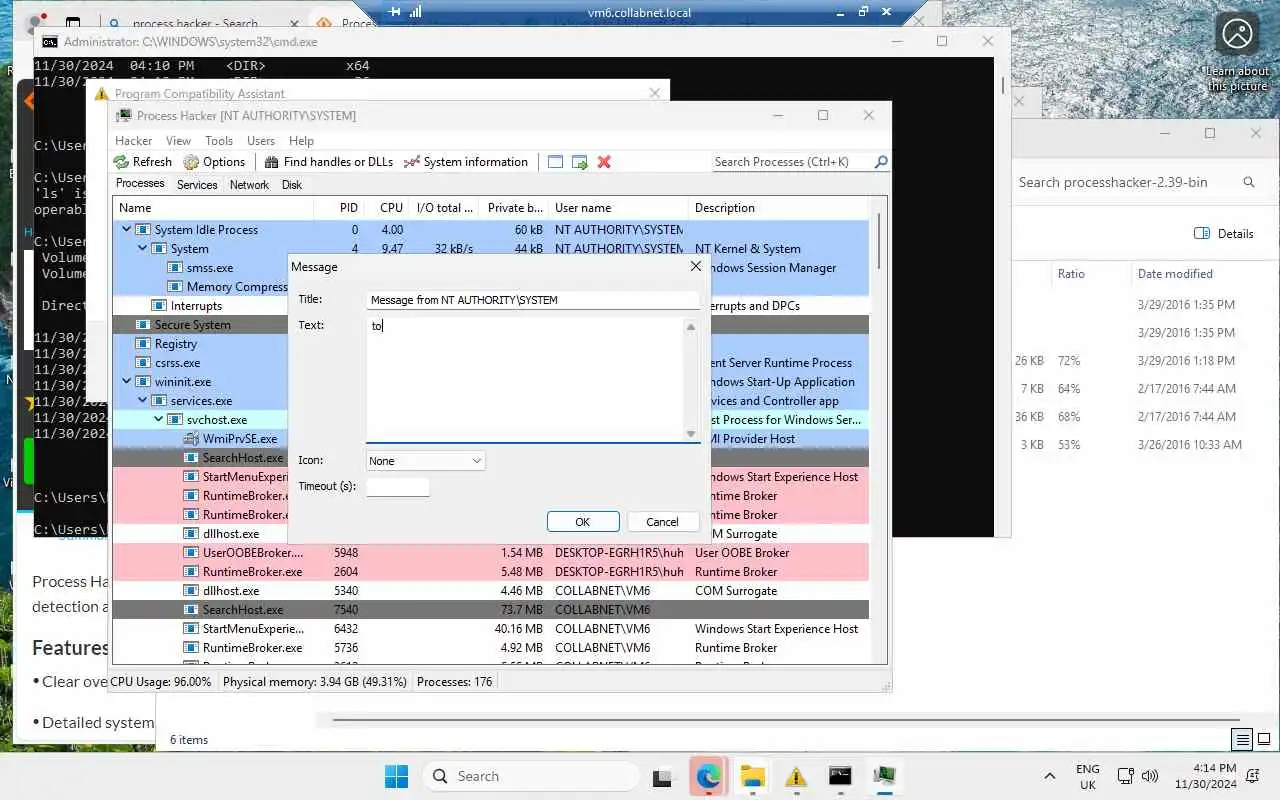Switch to the Disk tab

[292, 185]
